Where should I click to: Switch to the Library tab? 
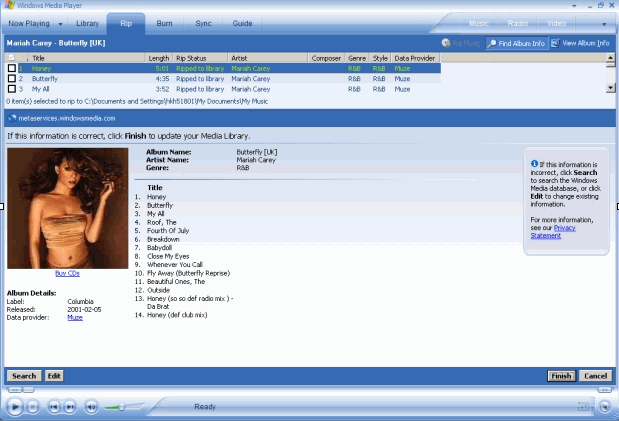point(87,23)
